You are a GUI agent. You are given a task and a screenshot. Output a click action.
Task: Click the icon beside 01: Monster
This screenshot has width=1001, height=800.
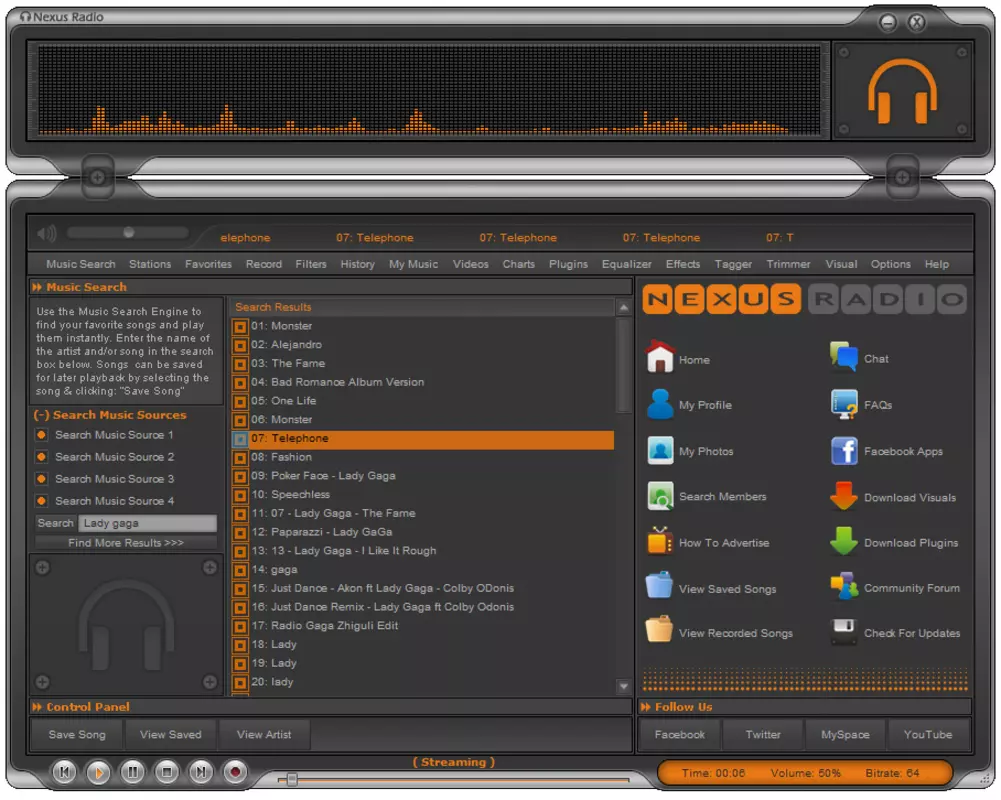tap(240, 327)
